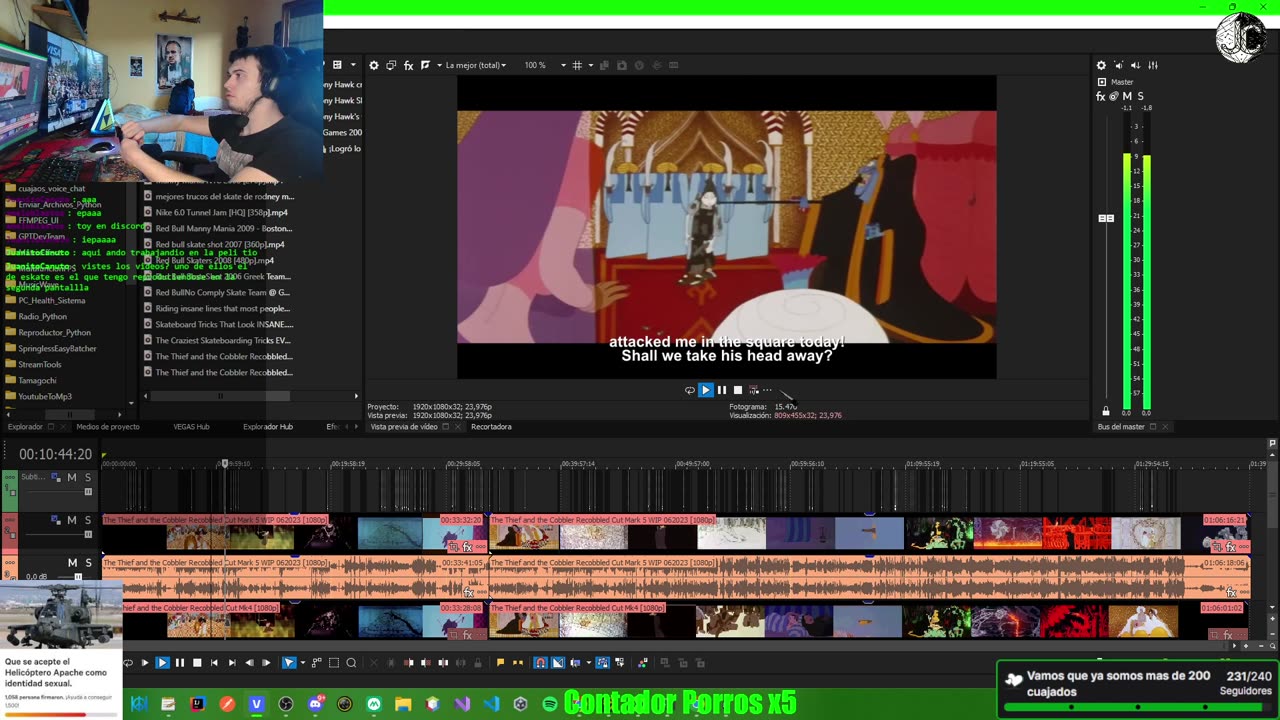The width and height of the screenshot is (1280, 720).
Task: Solo the top subtitle track
Action: point(88,477)
